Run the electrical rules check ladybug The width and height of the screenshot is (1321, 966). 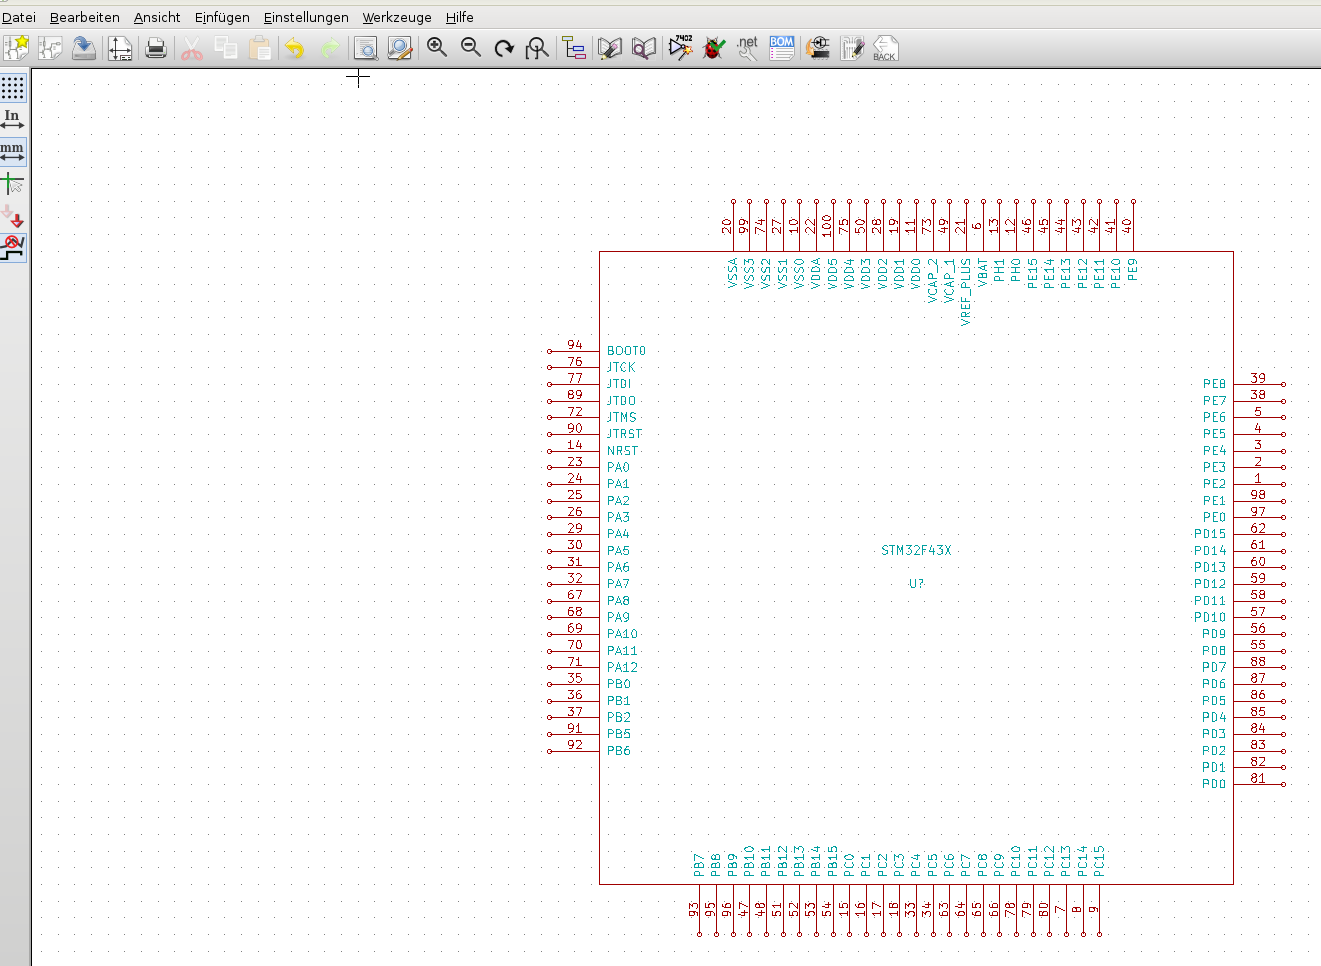tap(714, 48)
